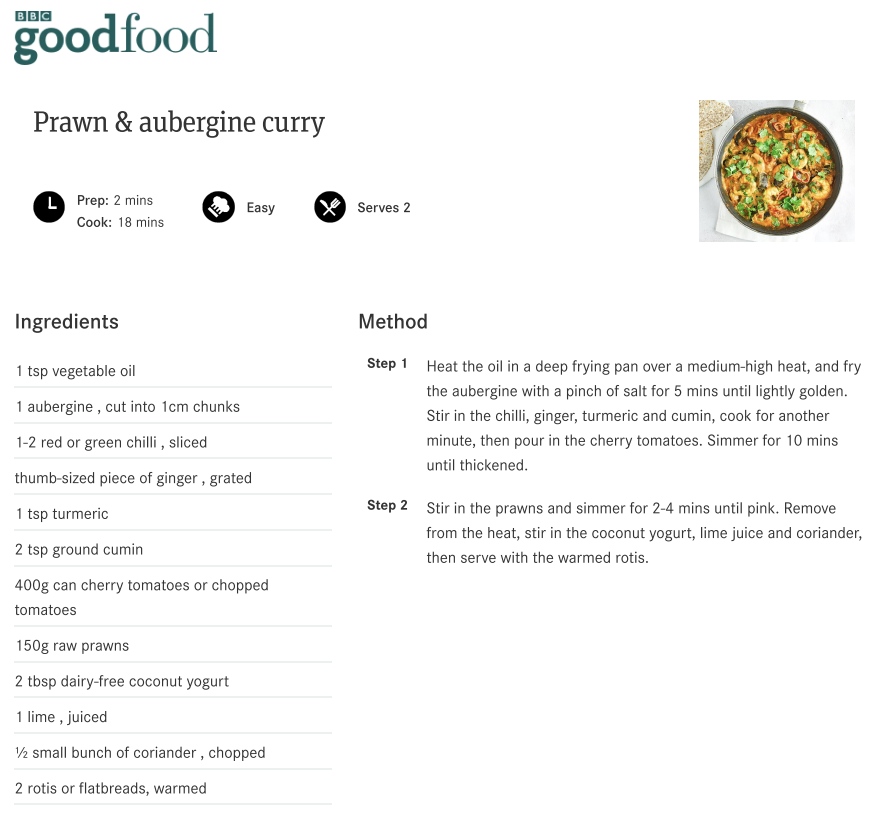This screenshot has height=818, width=876.
Task: Click the red or green chilli ingredient
Action: click(111, 443)
